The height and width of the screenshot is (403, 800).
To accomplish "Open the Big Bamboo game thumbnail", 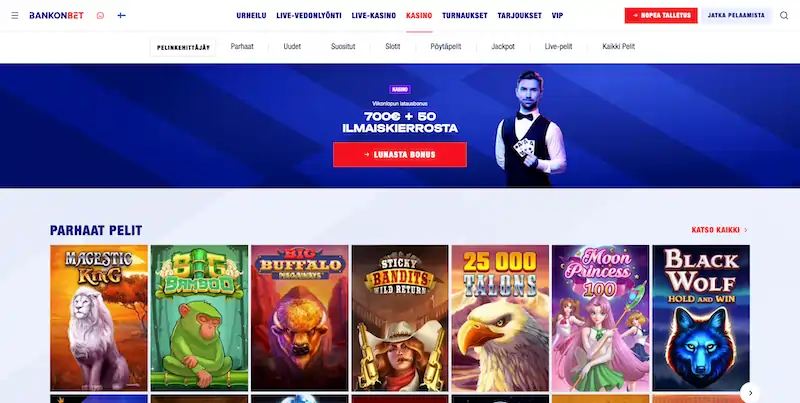I will click(199, 318).
